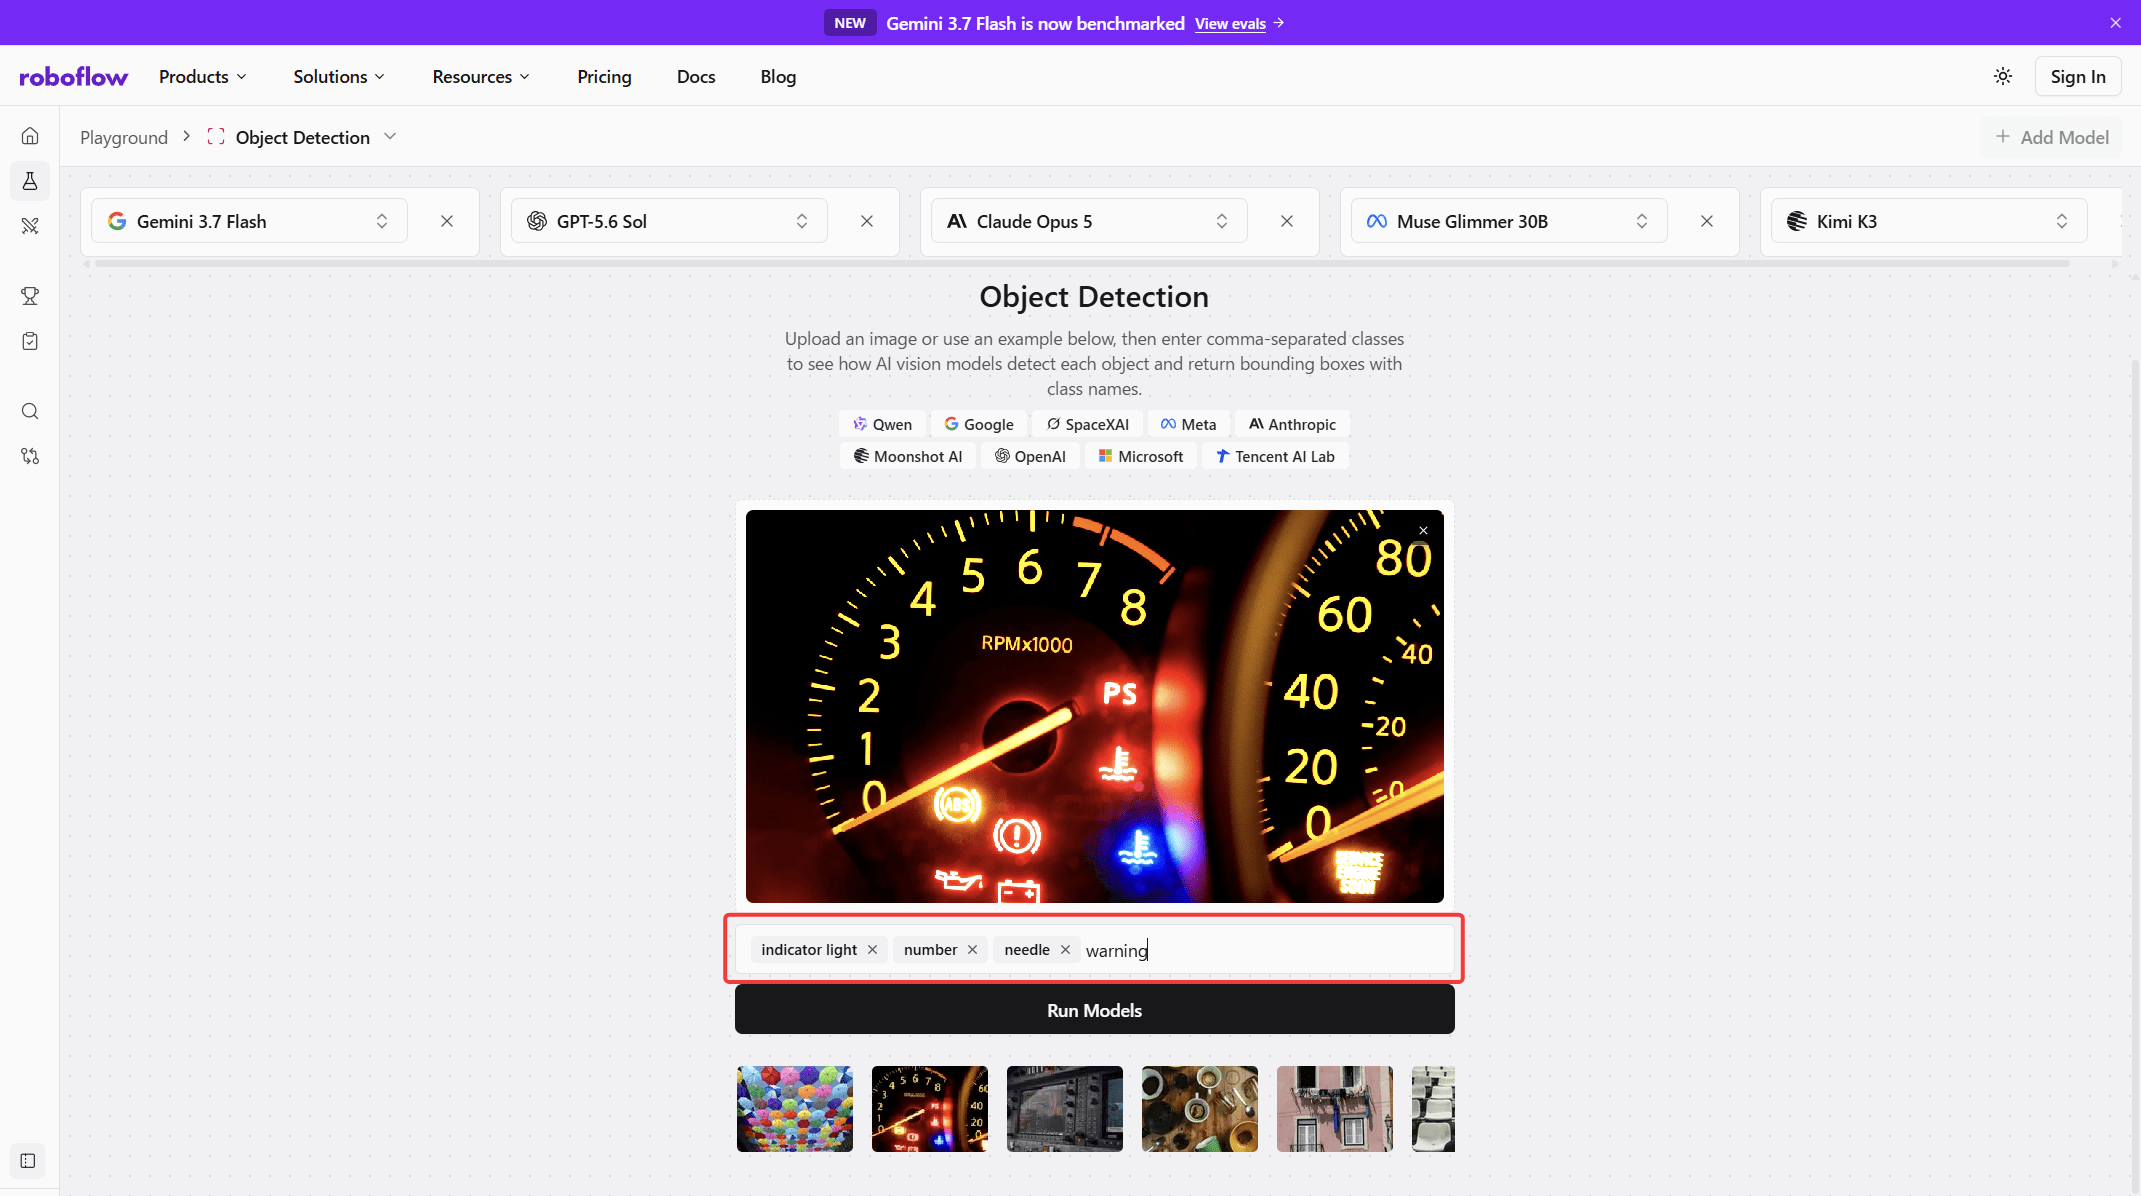Delete the 'number' class tag

point(972,950)
